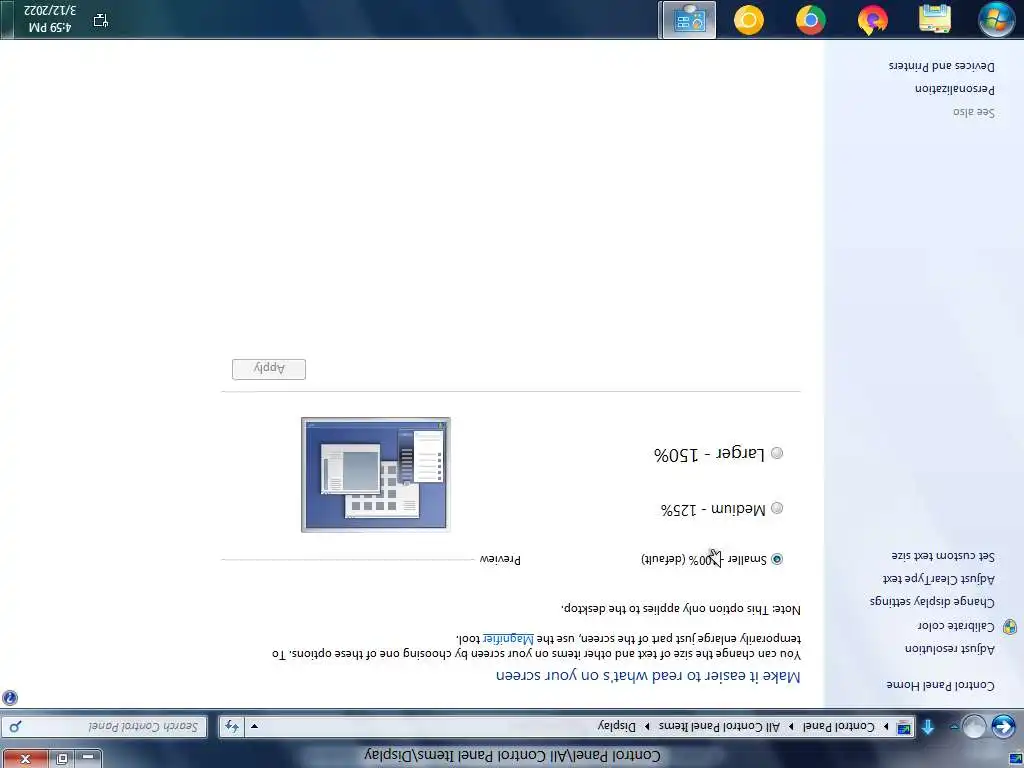Expand the arrow after Control Panel breadcrumb
Viewport: 1024px width, 768px height.
pos(792,727)
